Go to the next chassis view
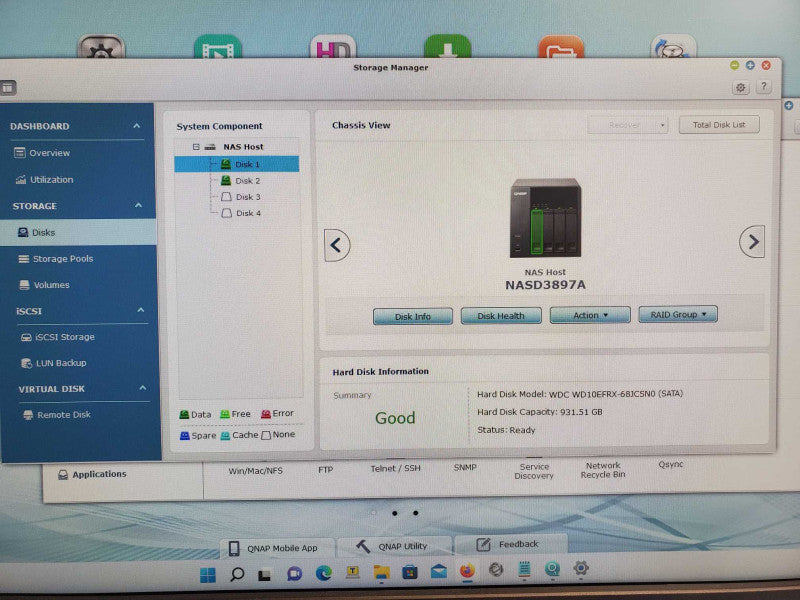The height and width of the screenshot is (600, 800). (x=752, y=241)
